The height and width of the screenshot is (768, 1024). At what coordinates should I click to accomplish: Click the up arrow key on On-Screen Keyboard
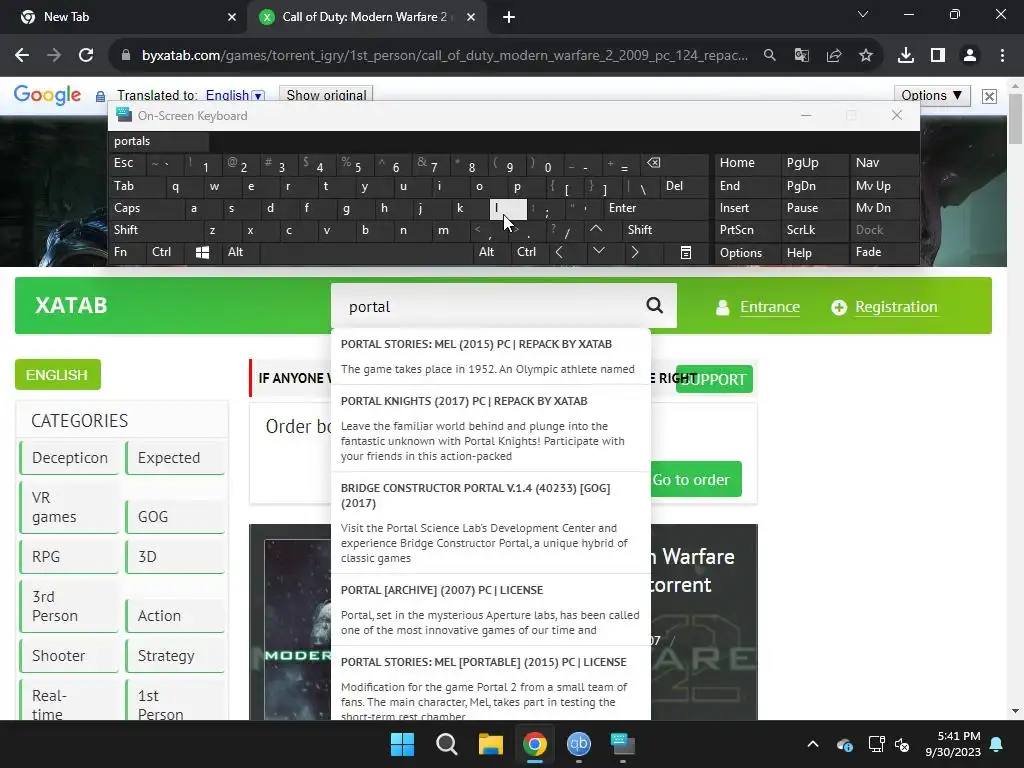point(596,229)
